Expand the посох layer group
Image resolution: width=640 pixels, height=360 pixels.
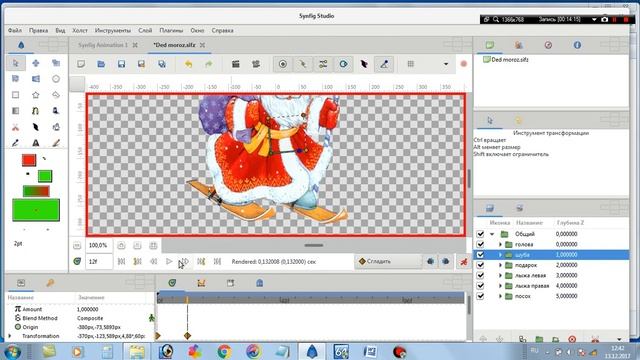[x=500, y=296]
